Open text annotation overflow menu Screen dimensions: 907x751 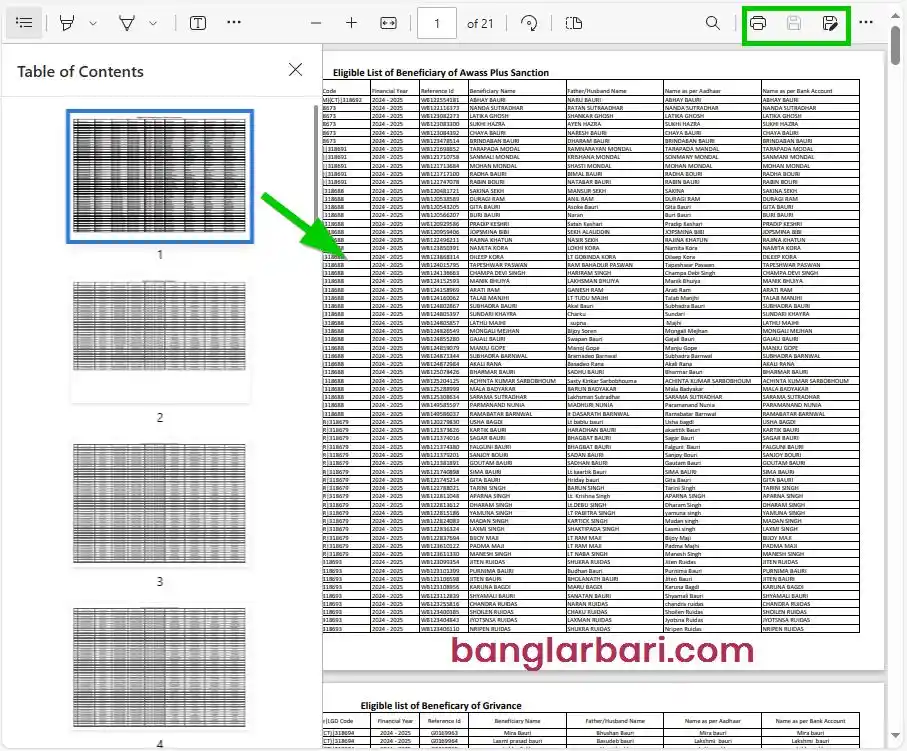234,22
